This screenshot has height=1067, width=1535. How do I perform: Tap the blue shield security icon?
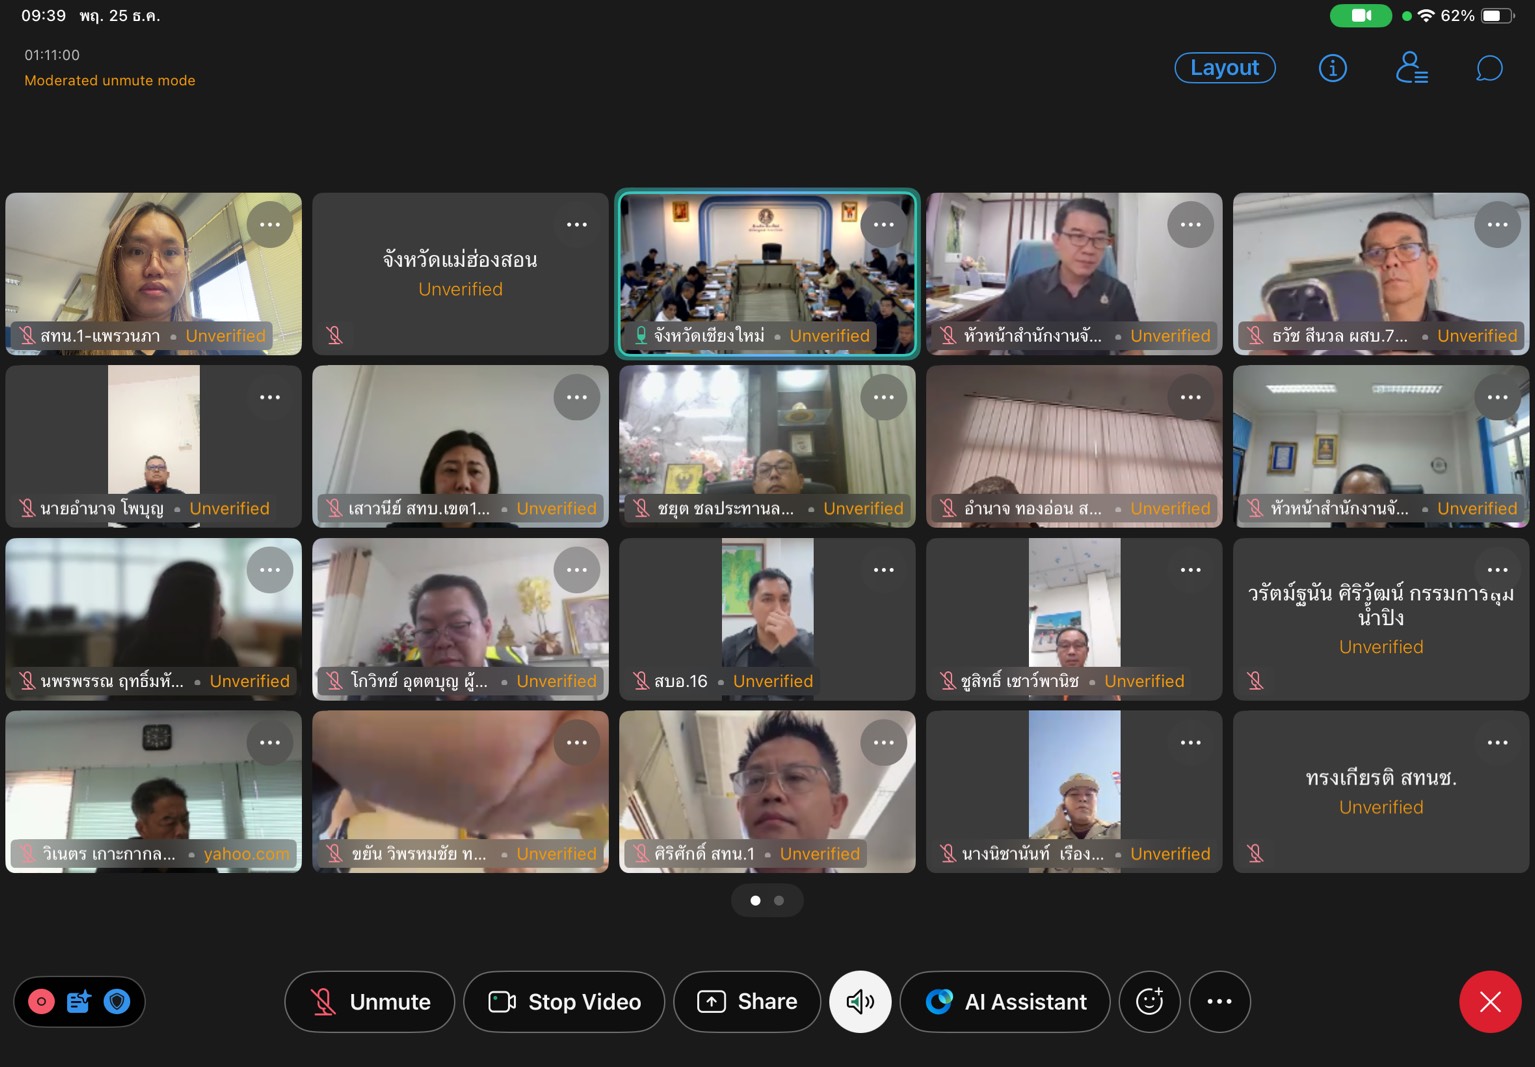pos(117,1001)
